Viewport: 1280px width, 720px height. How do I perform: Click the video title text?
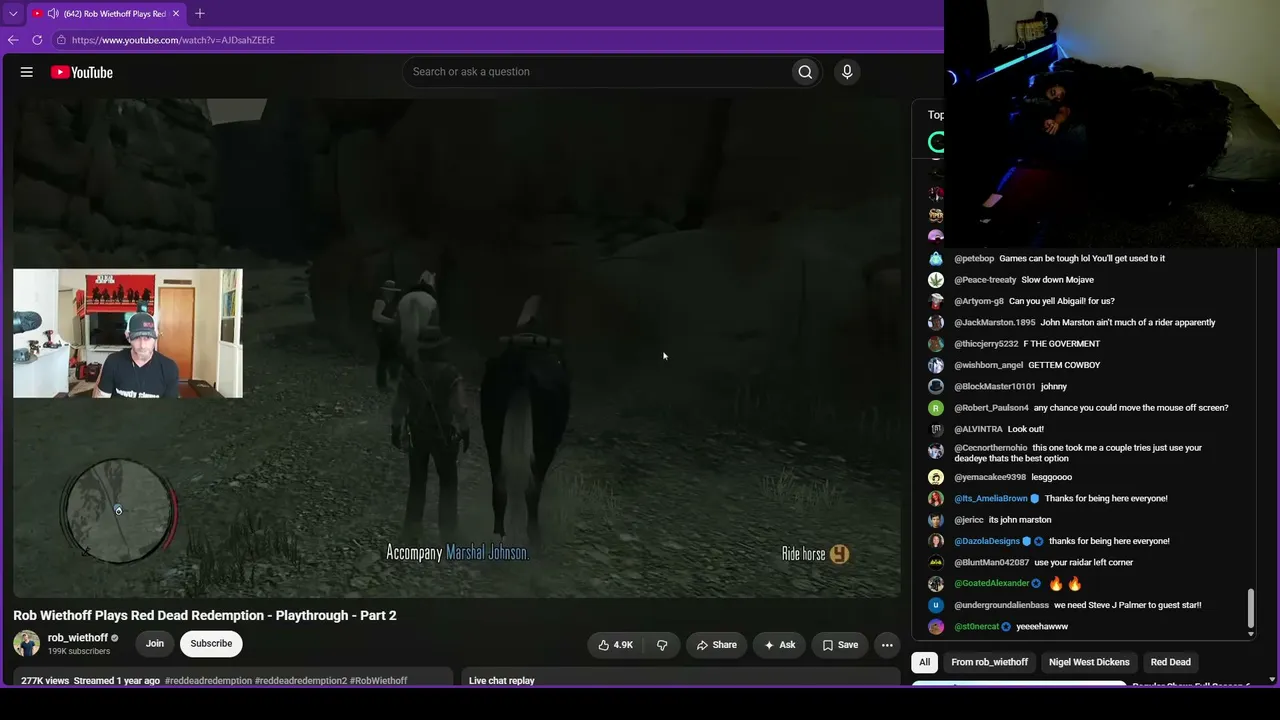205,615
